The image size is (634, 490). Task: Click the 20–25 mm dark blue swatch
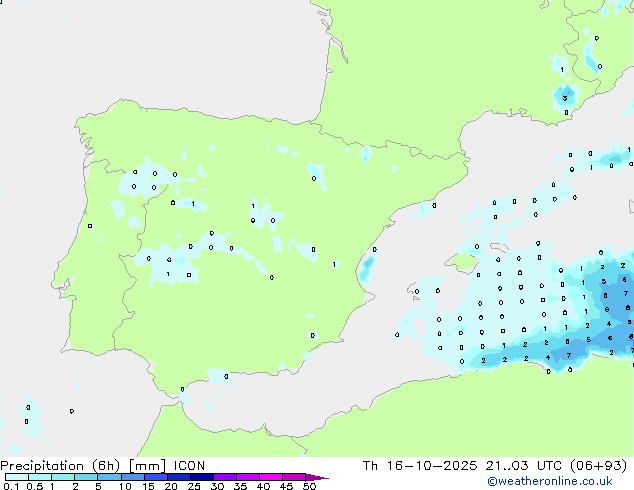pyautogui.click(x=178, y=477)
